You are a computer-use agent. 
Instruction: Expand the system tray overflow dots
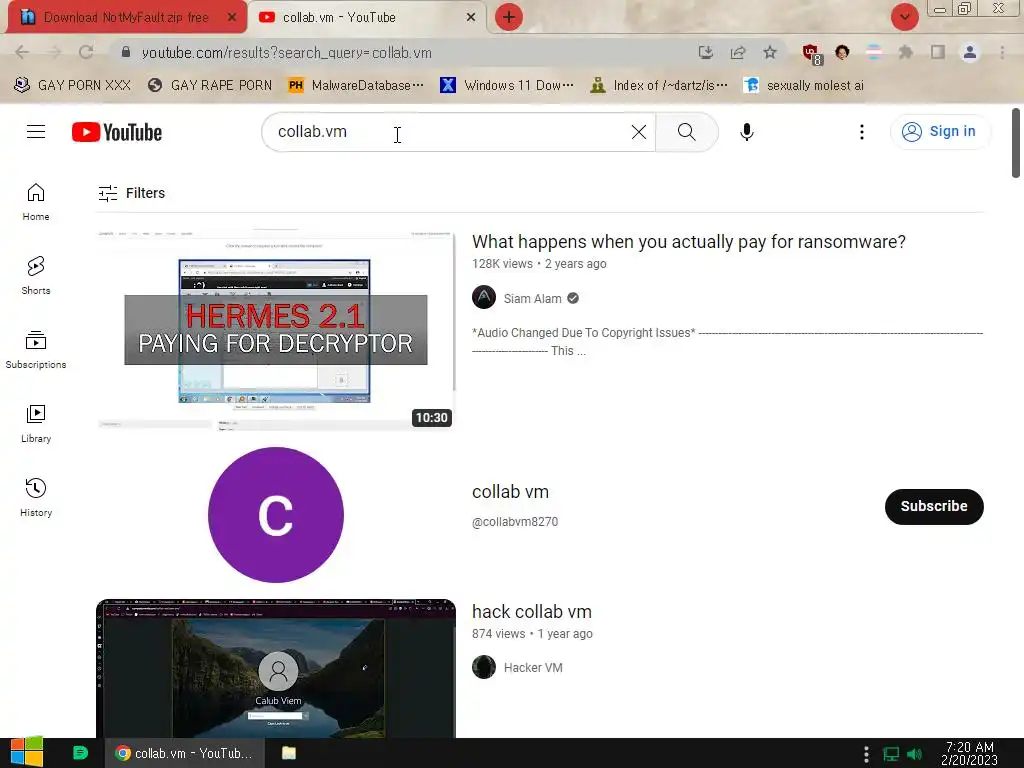(866, 754)
